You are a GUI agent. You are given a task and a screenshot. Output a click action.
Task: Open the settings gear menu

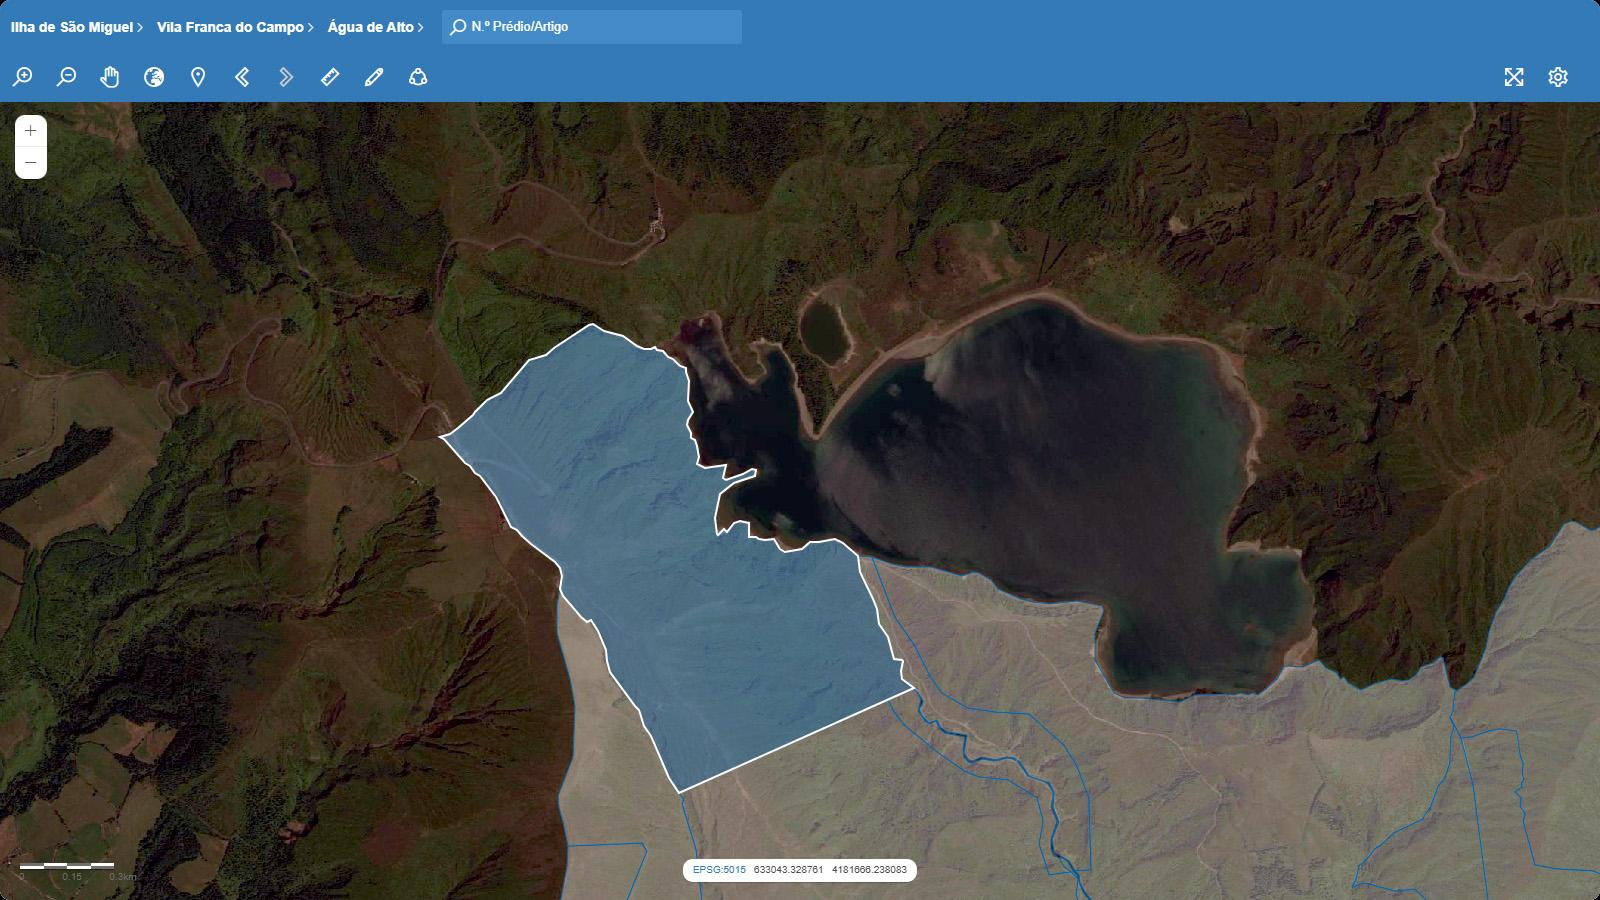(x=1558, y=77)
